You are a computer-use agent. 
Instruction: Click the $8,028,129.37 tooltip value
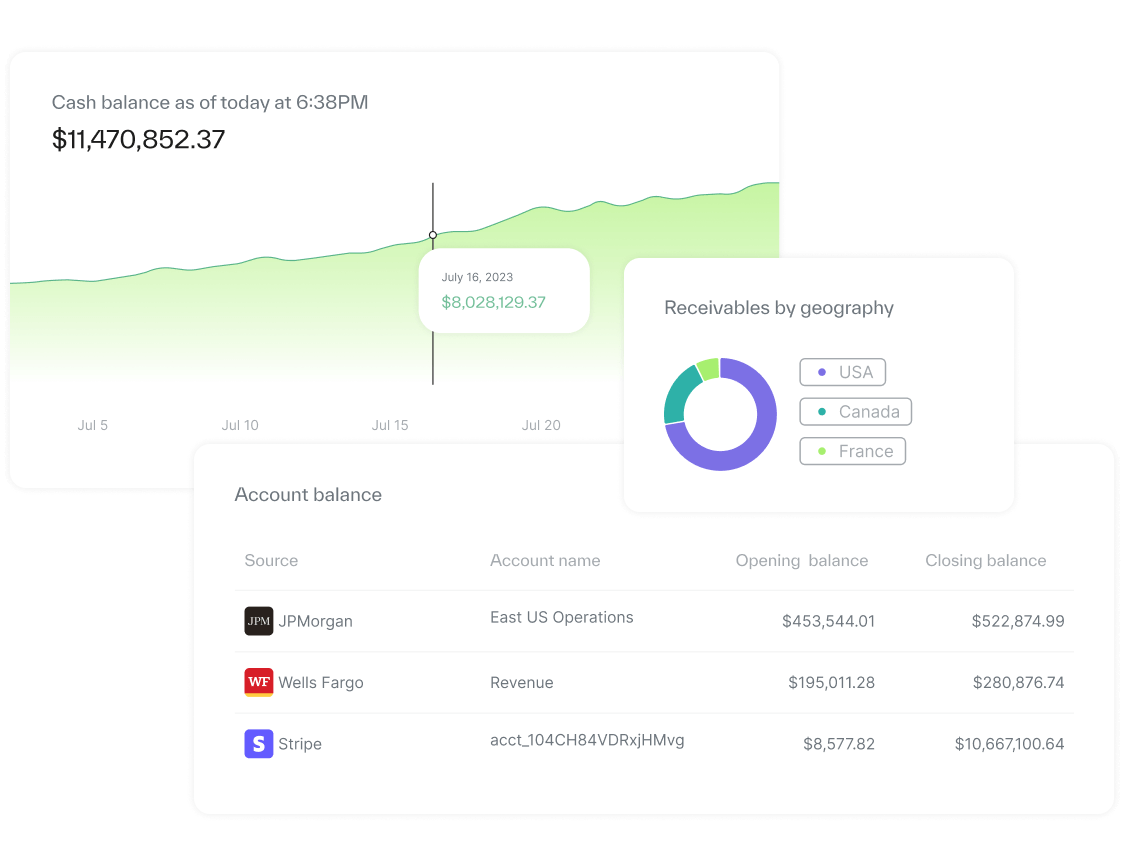(493, 302)
